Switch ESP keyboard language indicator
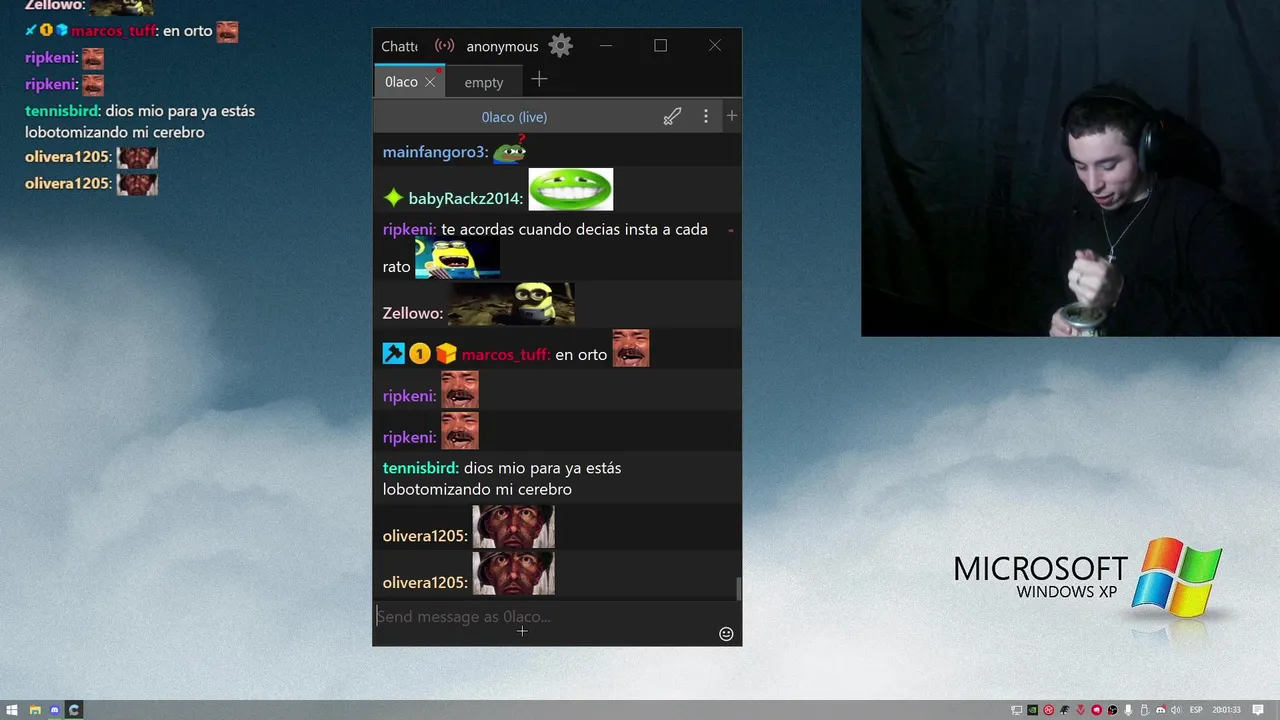The height and width of the screenshot is (720, 1280). tap(1196, 710)
